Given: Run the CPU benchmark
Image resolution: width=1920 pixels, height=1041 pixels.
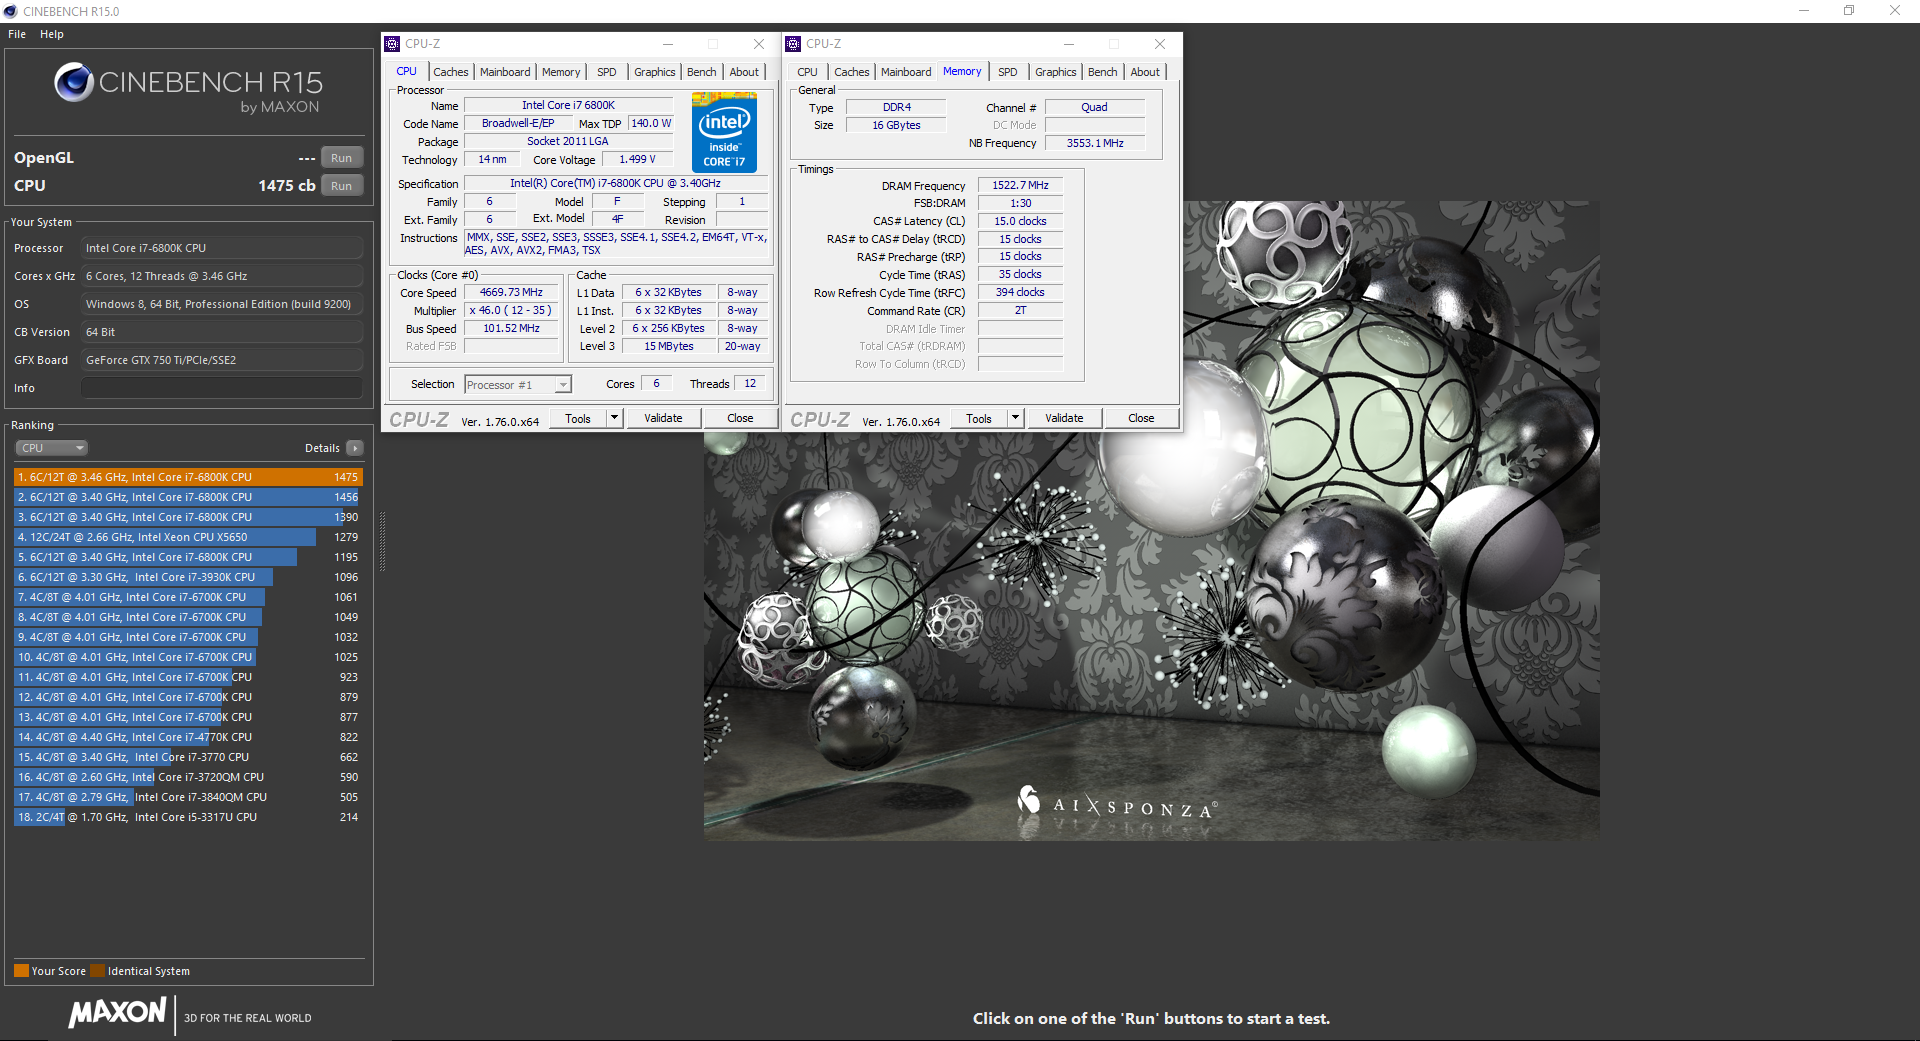Looking at the screenshot, I should (x=341, y=186).
